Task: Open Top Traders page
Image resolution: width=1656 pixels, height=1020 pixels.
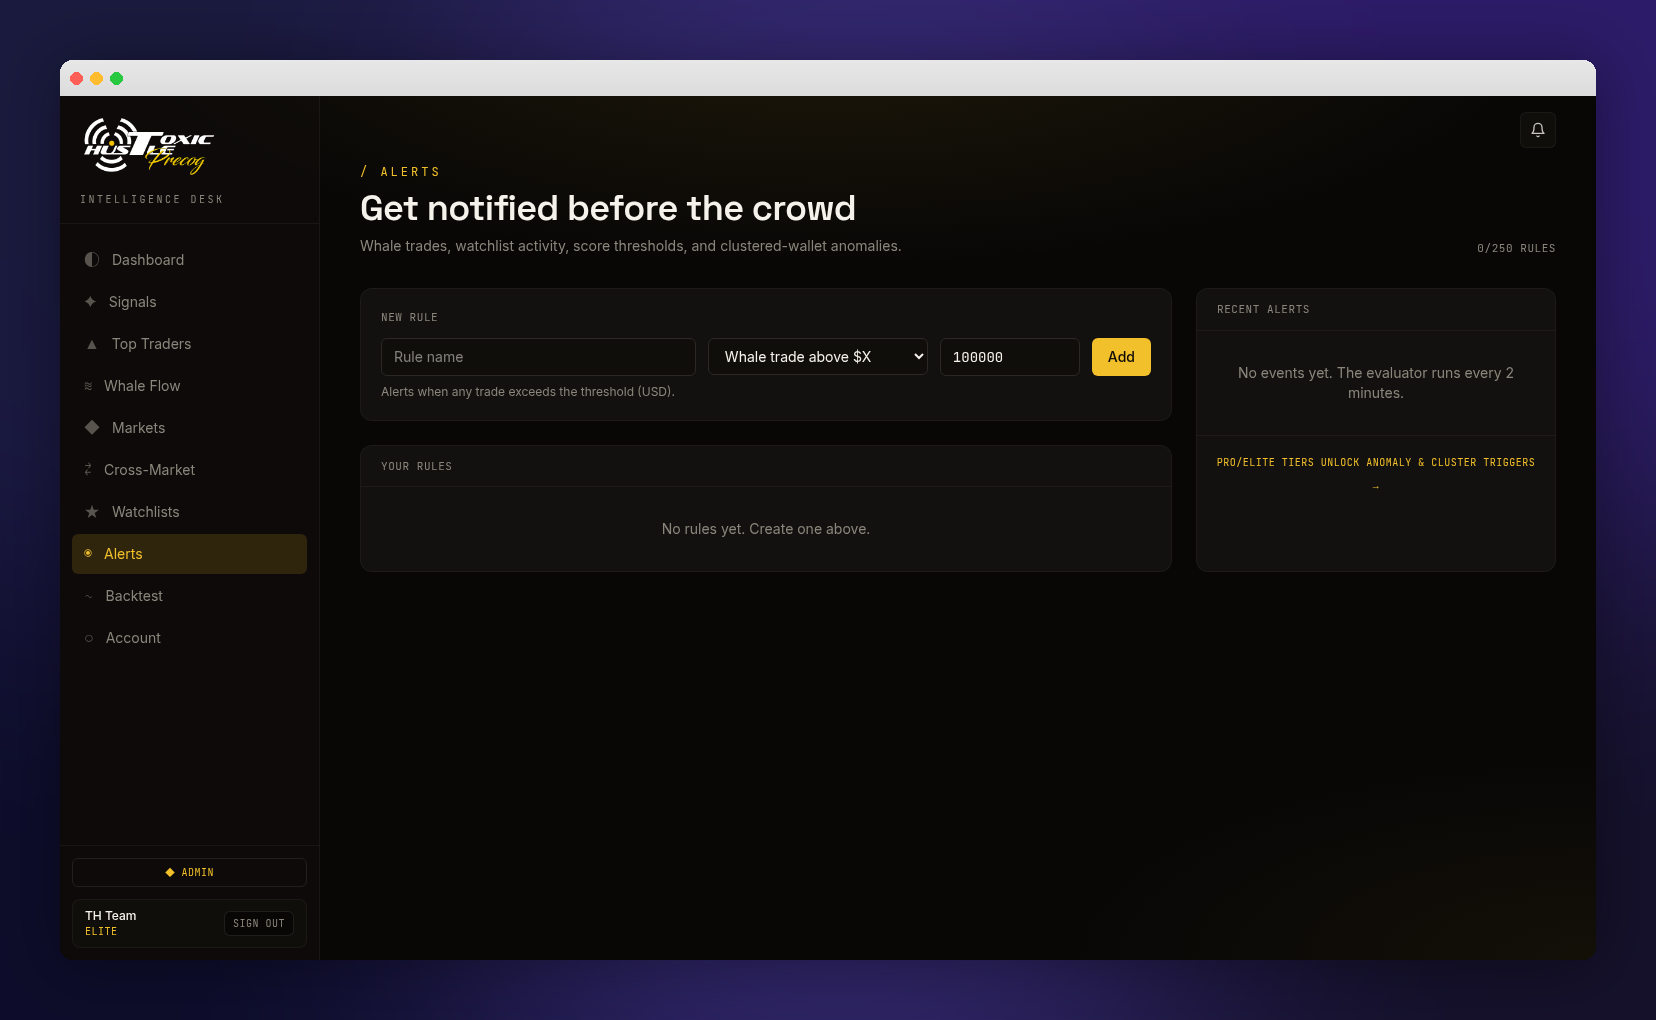Action: coord(189,344)
